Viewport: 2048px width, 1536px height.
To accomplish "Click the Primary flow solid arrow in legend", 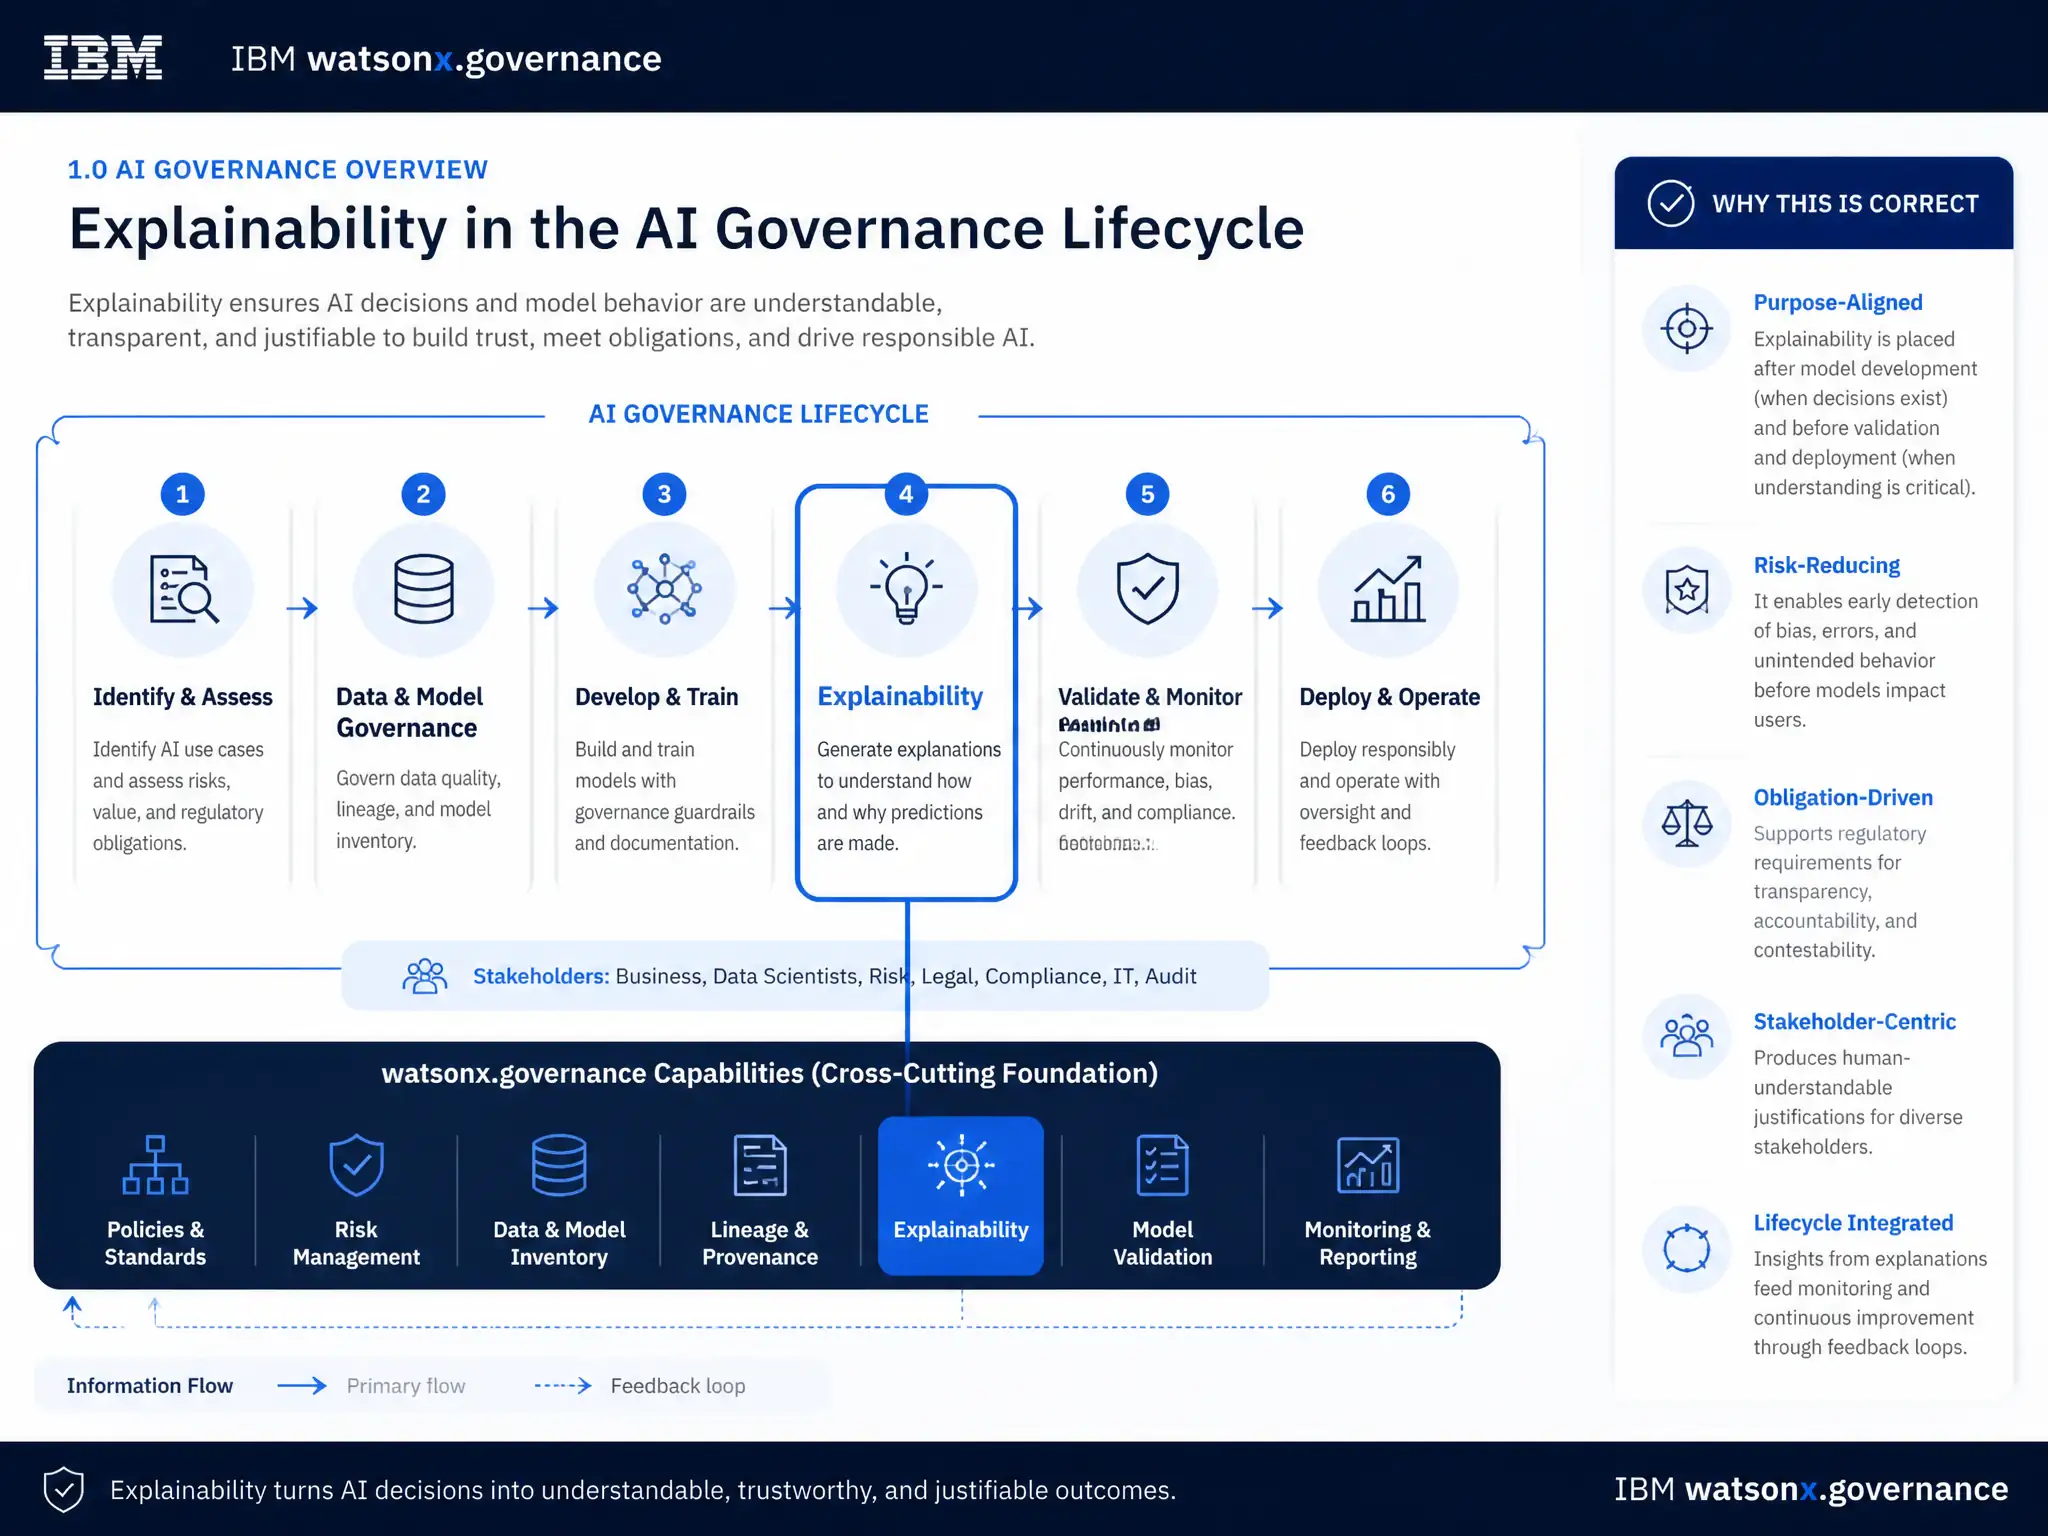I will (302, 1386).
